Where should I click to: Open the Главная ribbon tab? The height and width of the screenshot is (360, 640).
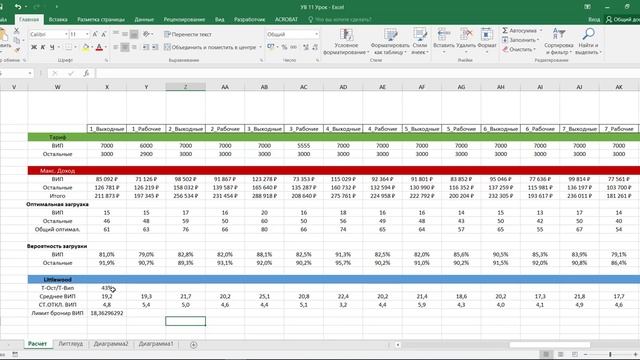(29, 19)
